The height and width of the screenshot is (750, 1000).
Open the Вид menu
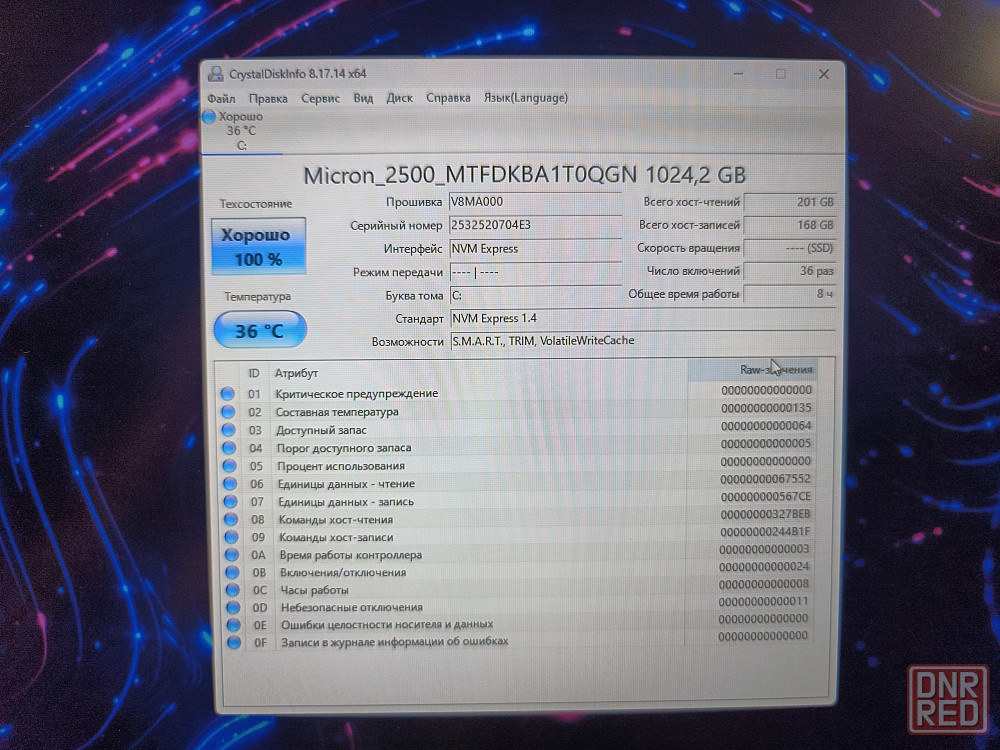click(363, 98)
